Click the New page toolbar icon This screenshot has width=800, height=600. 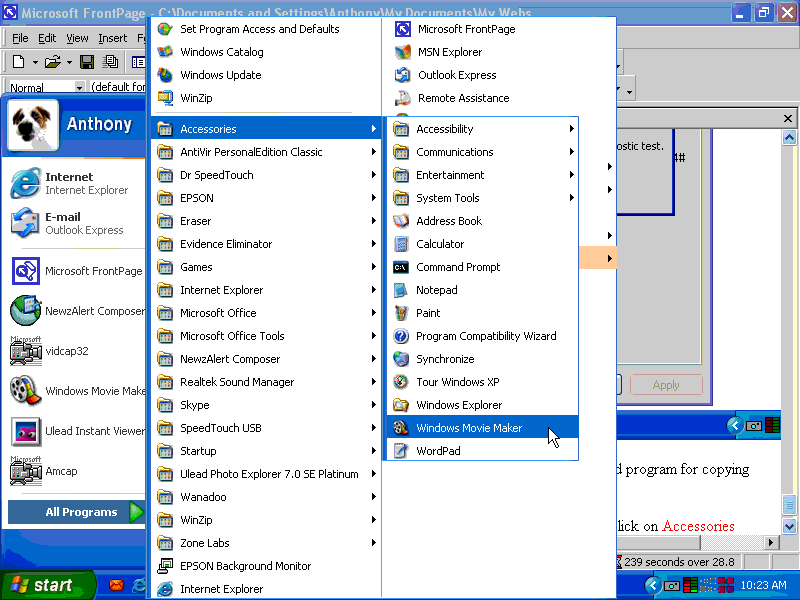click(x=18, y=62)
